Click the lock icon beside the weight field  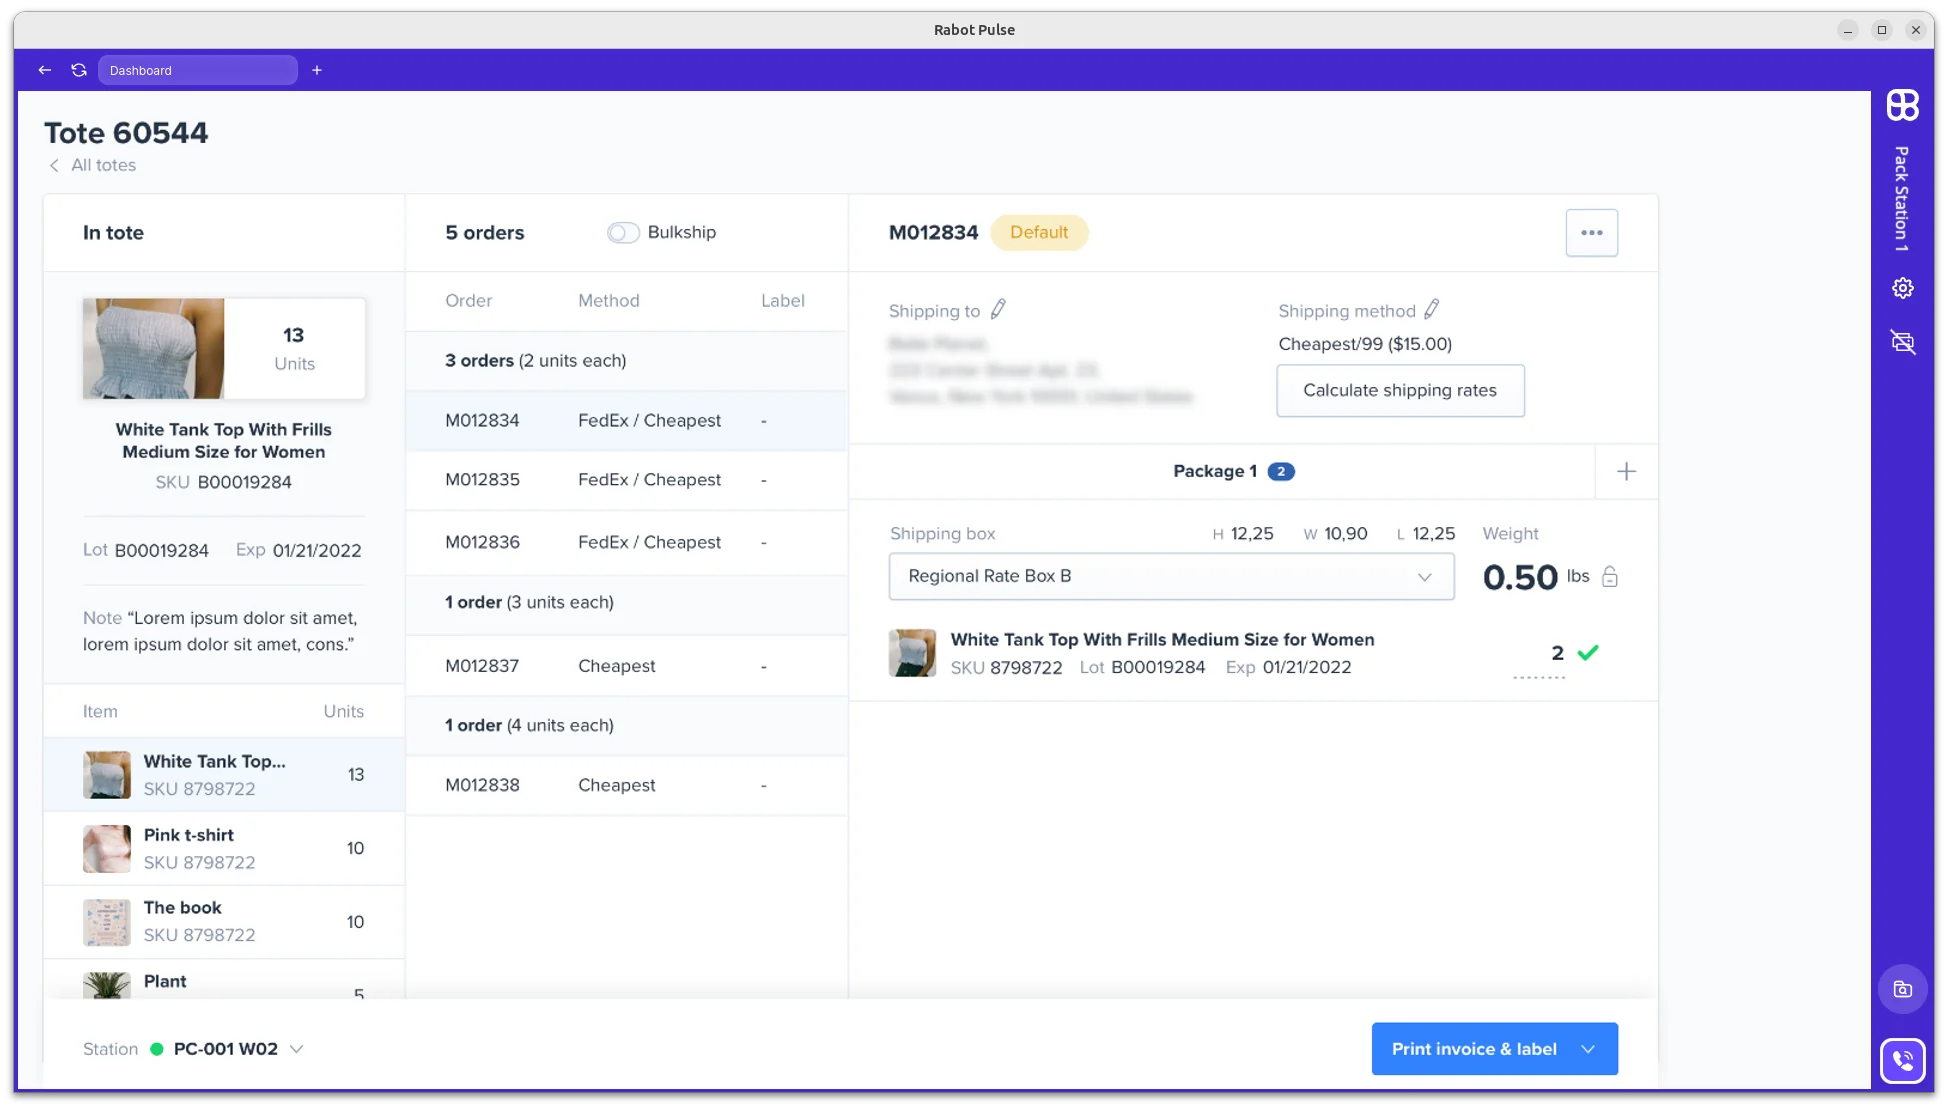point(1610,576)
